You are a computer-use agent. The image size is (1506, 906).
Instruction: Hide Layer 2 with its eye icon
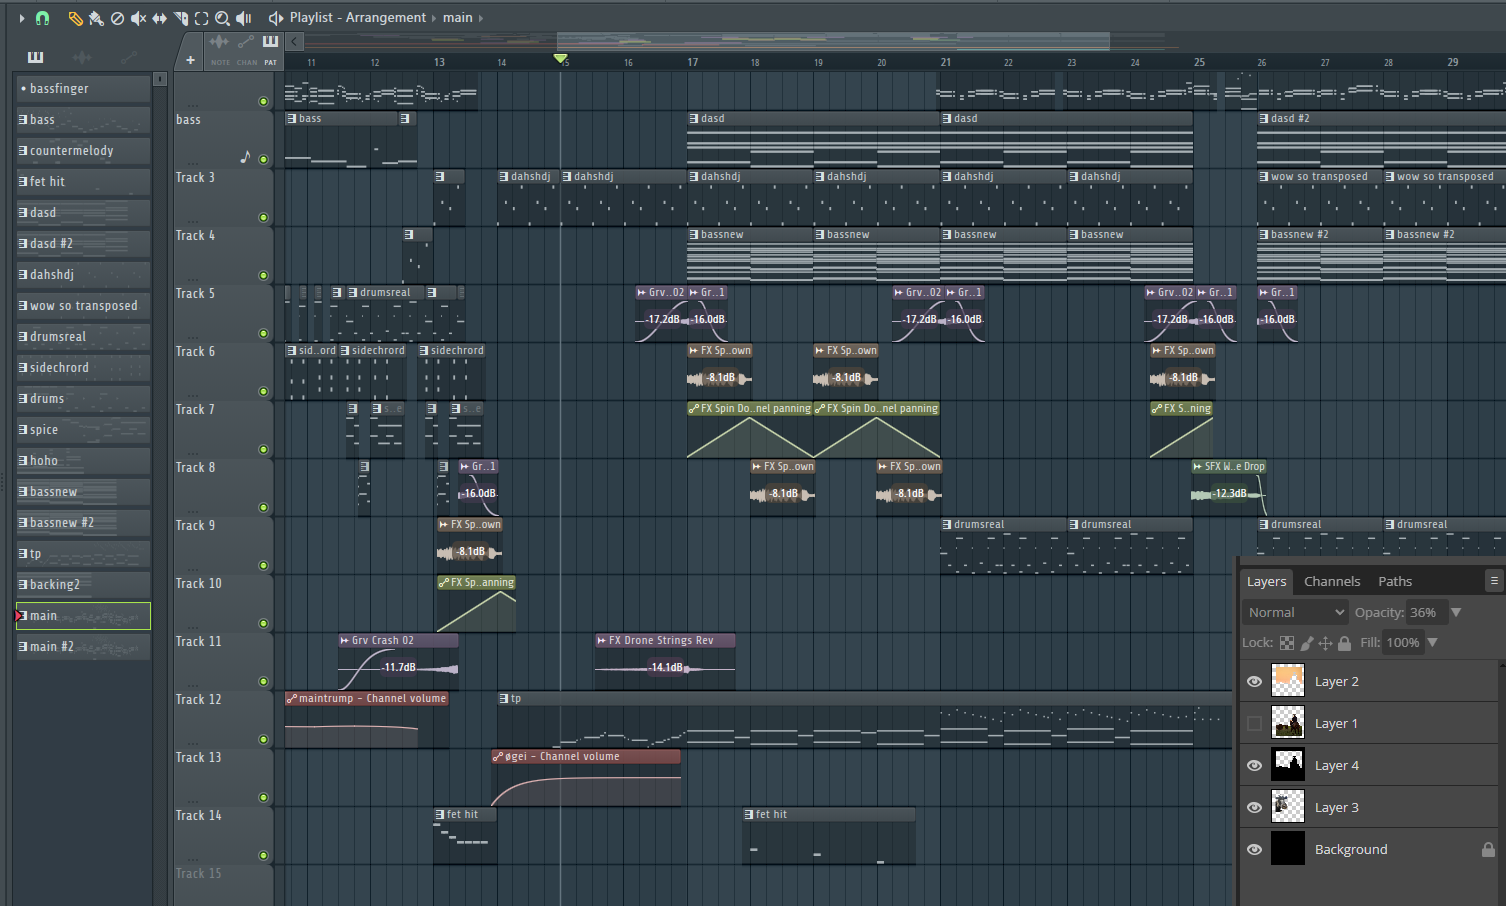coord(1254,681)
